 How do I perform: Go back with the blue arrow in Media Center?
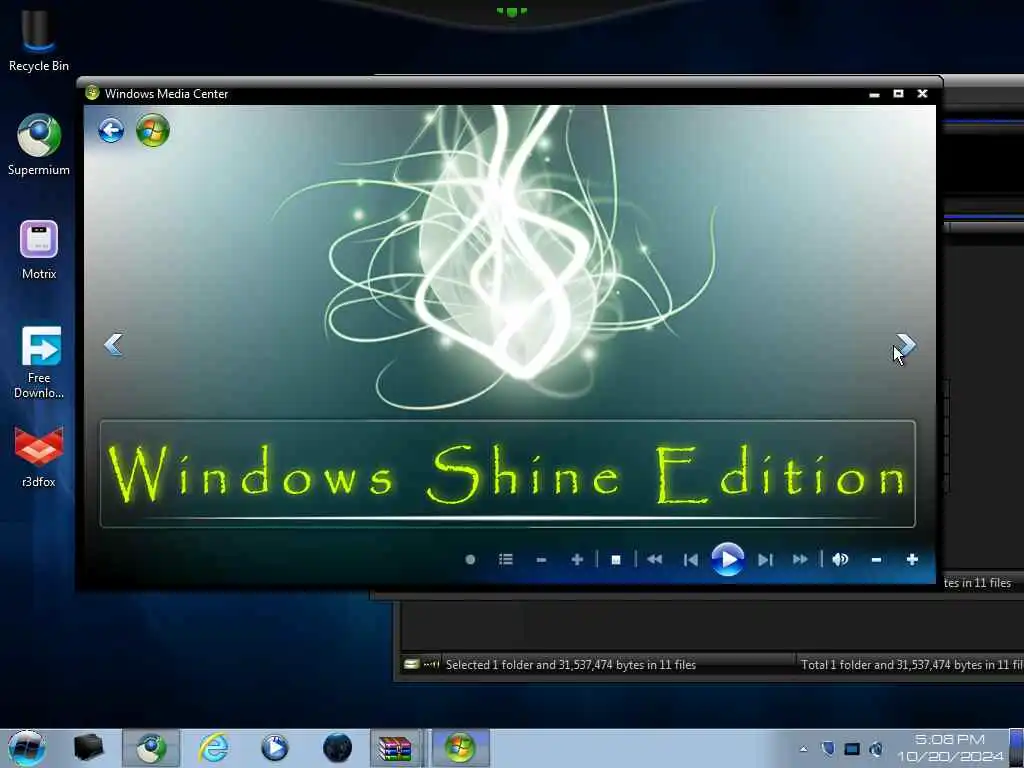(111, 131)
